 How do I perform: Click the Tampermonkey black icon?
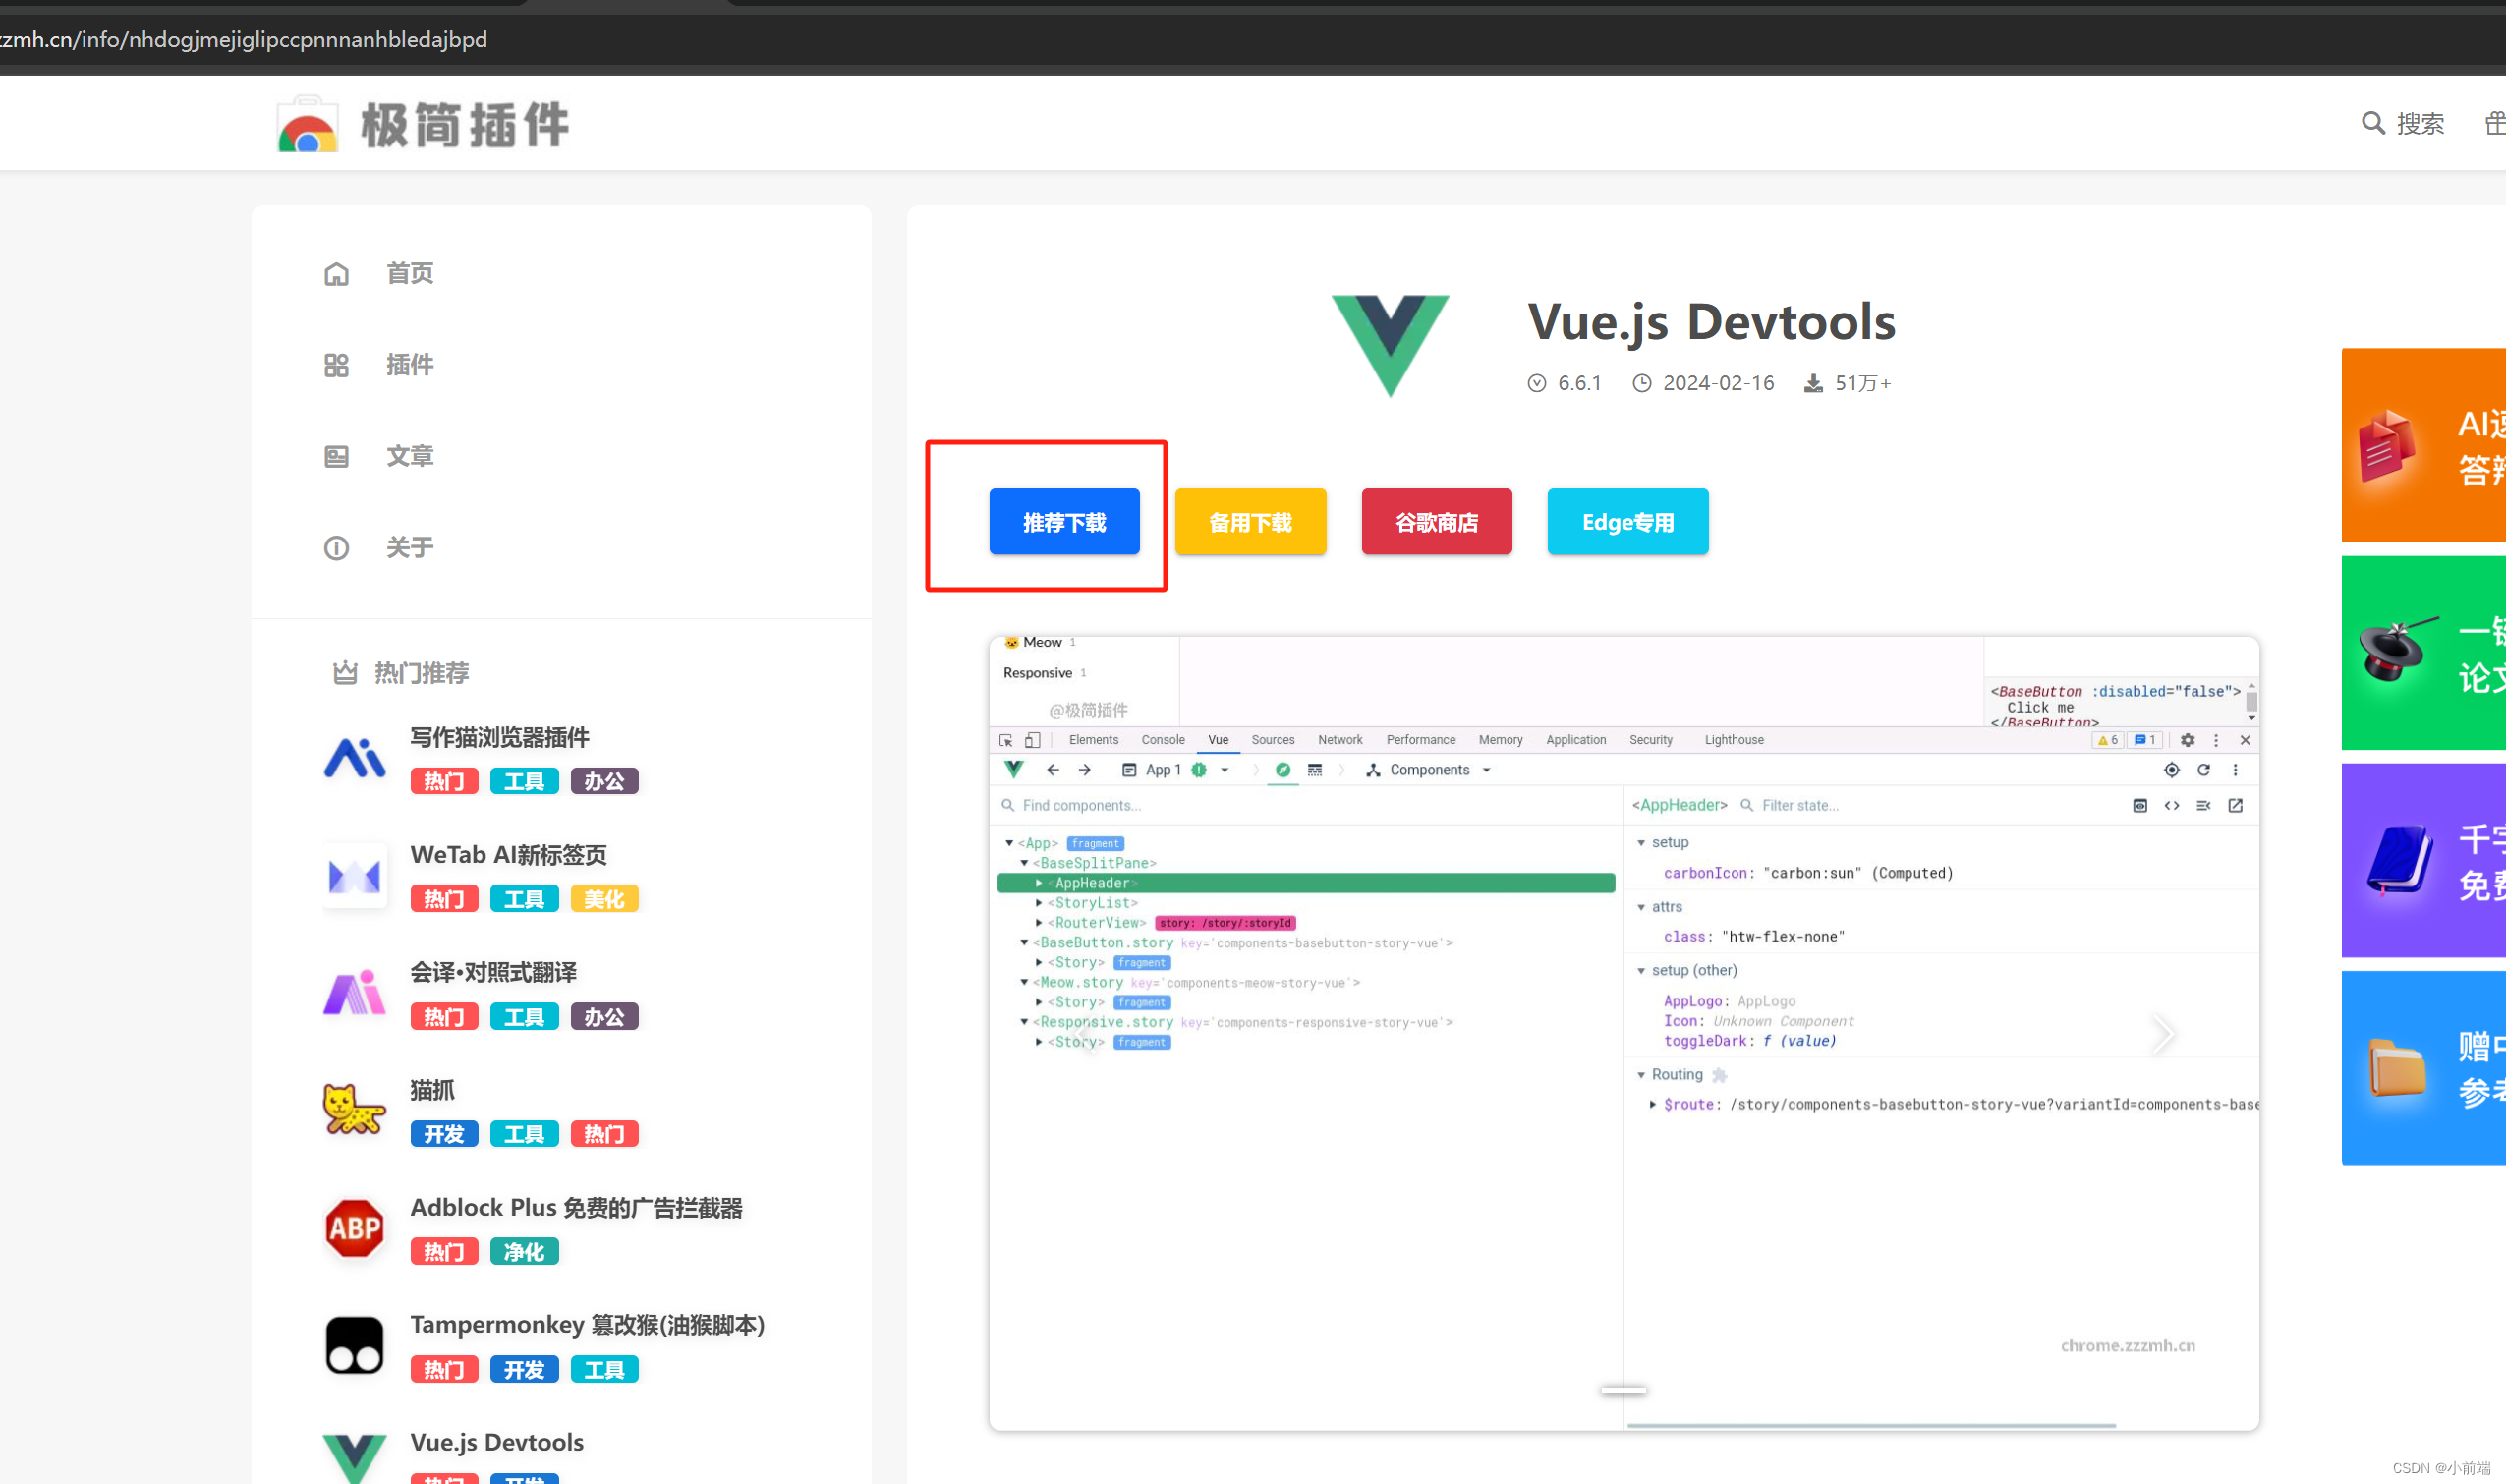click(x=354, y=1345)
